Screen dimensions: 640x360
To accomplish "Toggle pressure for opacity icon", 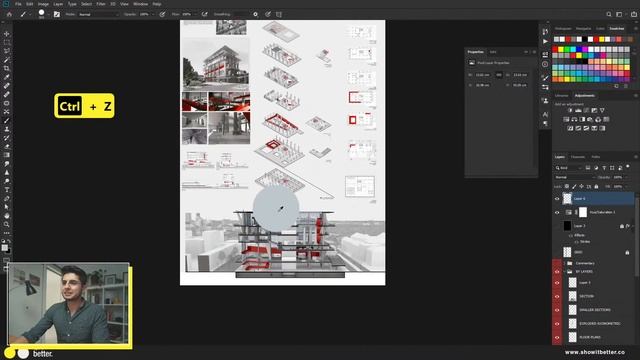I will 162,14.
